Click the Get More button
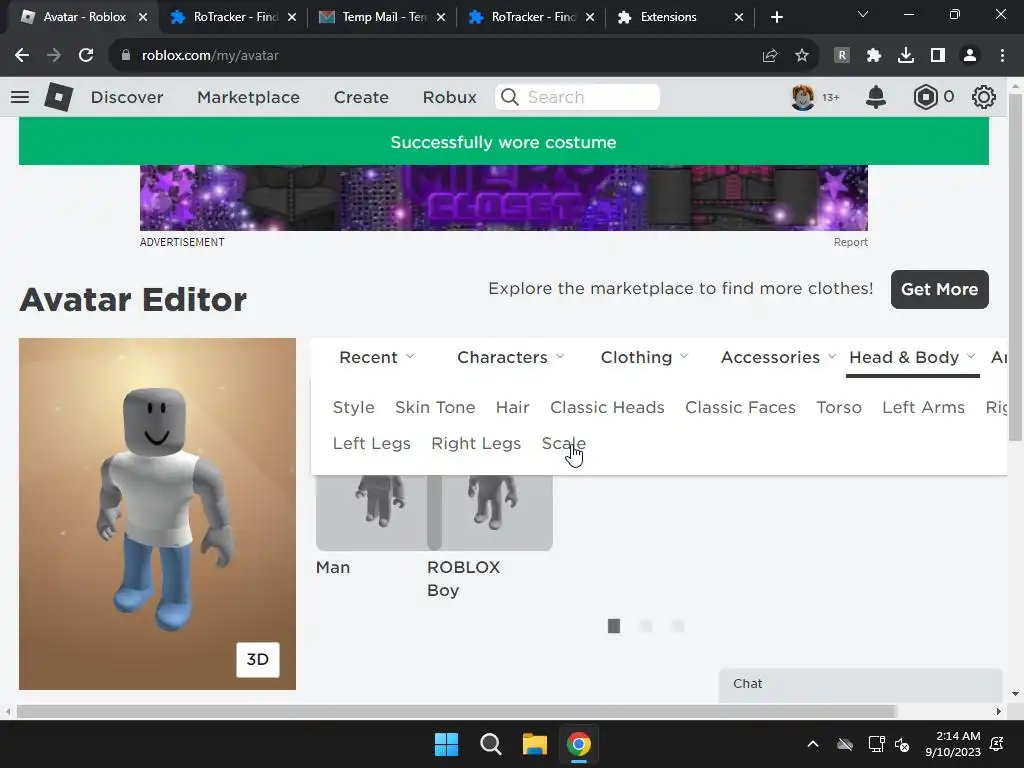This screenshot has width=1024, height=768. click(x=940, y=289)
